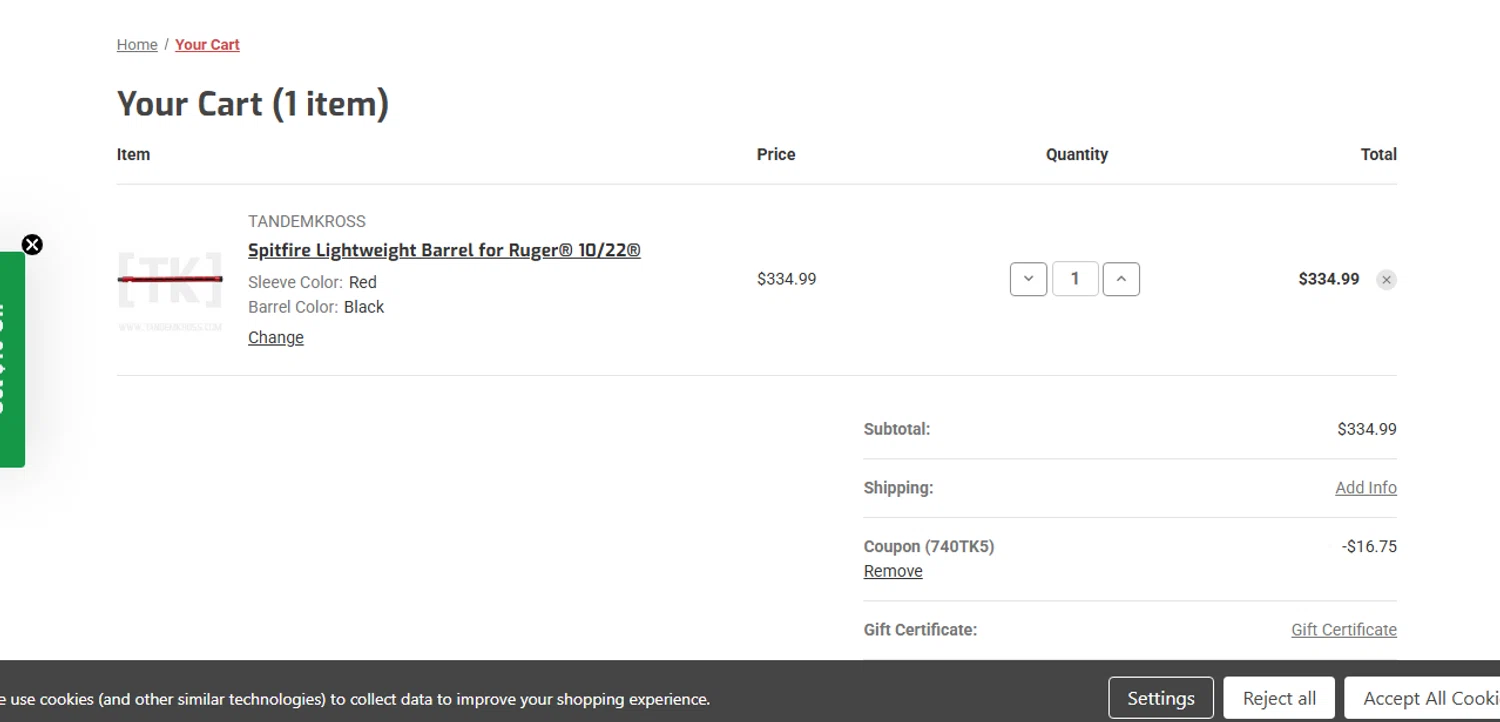The height and width of the screenshot is (722, 1500).
Task: Close the green side popup tab
Action: pyautogui.click(x=32, y=245)
